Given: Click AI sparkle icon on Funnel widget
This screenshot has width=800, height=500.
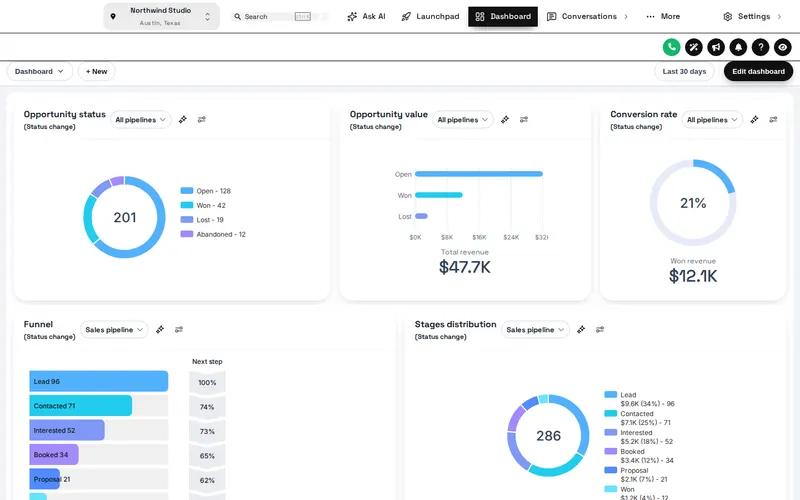Looking at the screenshot, I should (x=160, y=330).
